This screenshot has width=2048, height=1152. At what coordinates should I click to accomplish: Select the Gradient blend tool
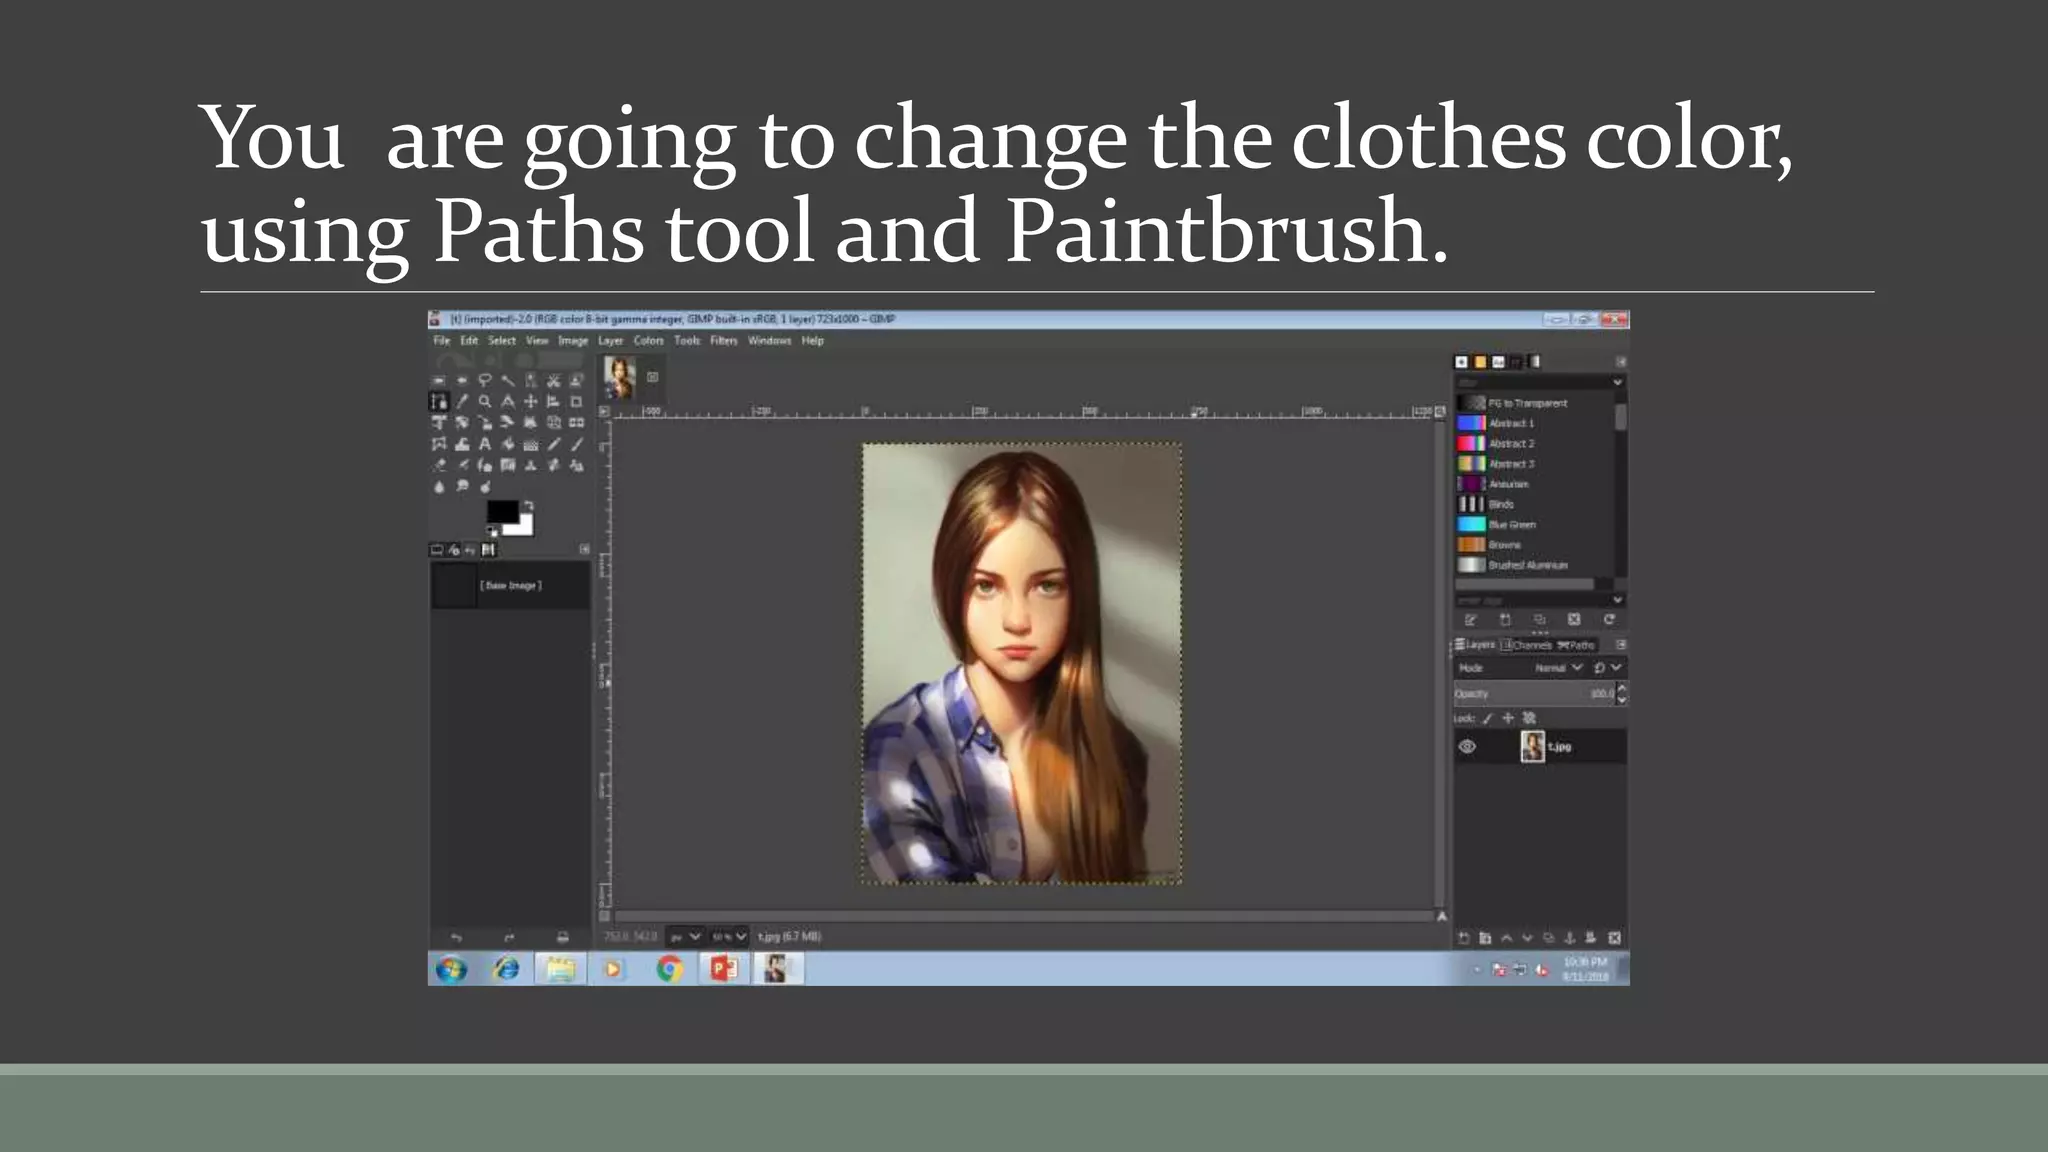[531, 444]
